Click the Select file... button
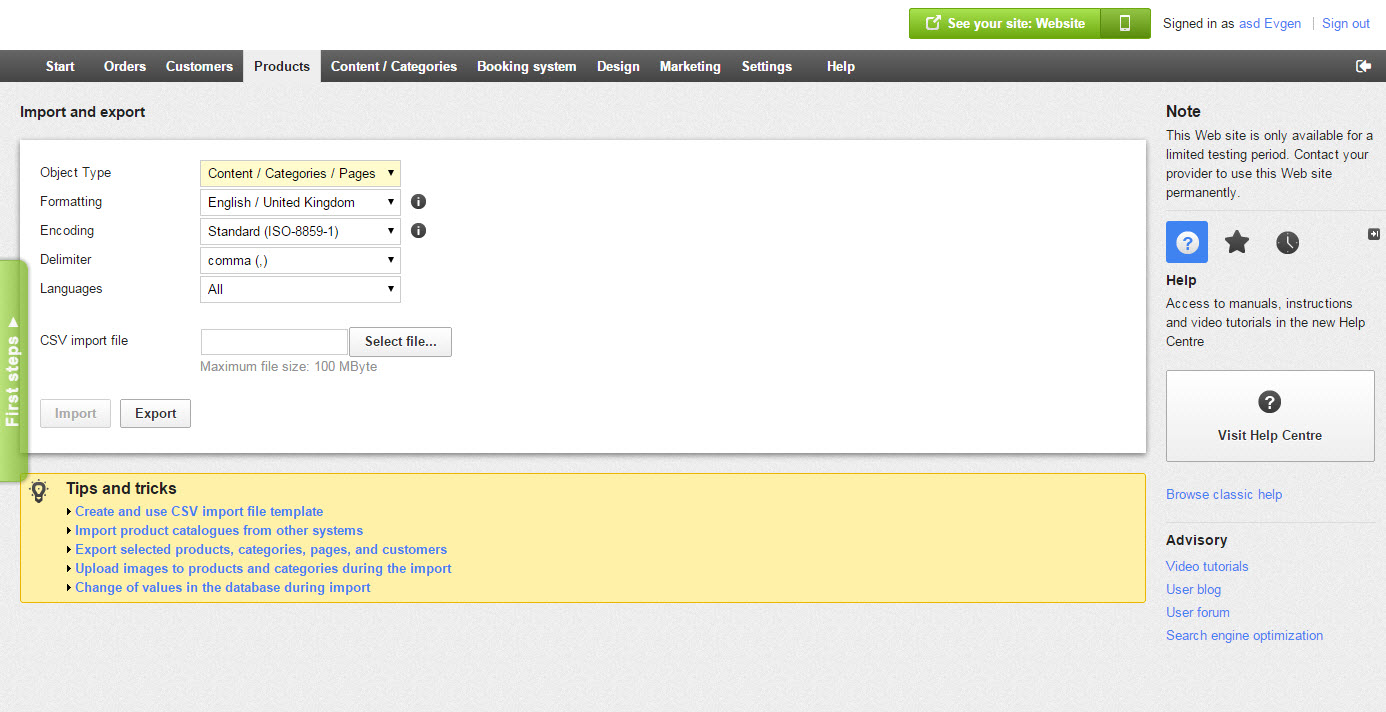The width and height of the screenshot is (1386, 712). tap(400, 342)
